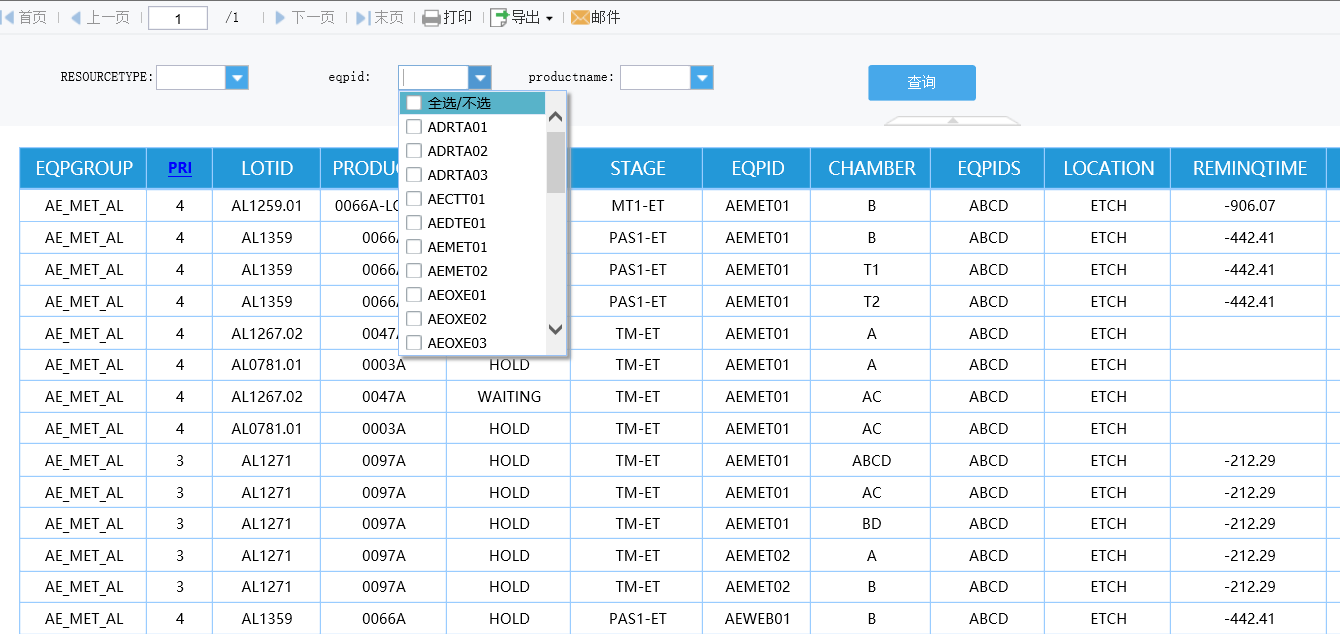1340x634 pixels.
Task: Check the ADRTA03 checkbox
Action: pos(414,175)
